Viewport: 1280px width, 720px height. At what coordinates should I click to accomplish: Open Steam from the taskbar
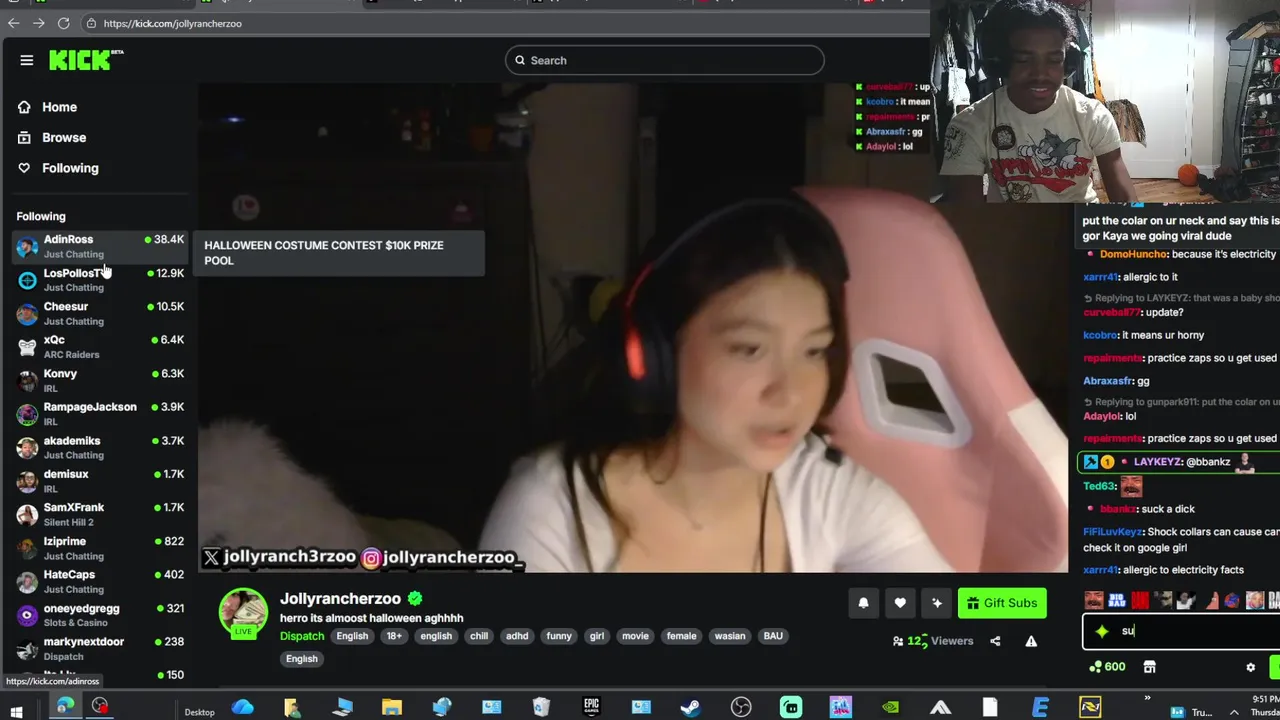click(x=690, y=708)
